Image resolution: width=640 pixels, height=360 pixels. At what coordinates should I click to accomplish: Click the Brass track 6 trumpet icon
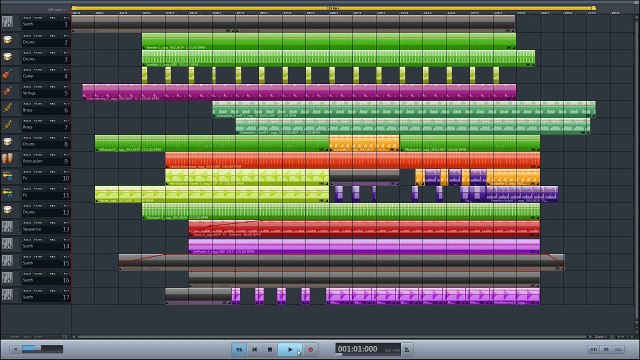[x=7, y=107]
